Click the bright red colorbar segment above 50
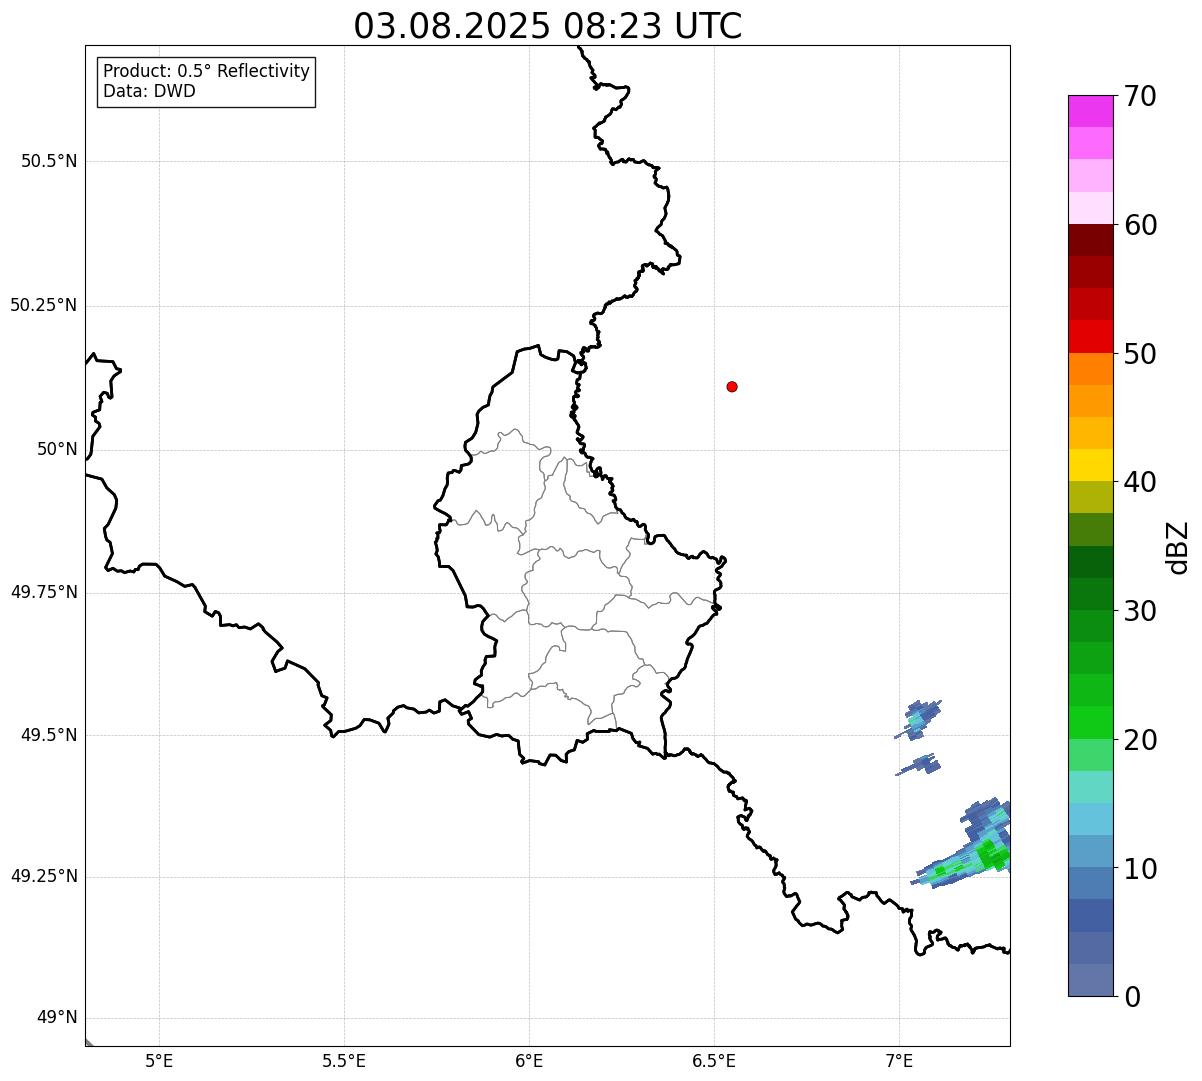Screen dimensions: 1202x1081 click(x=1090, y=337)
